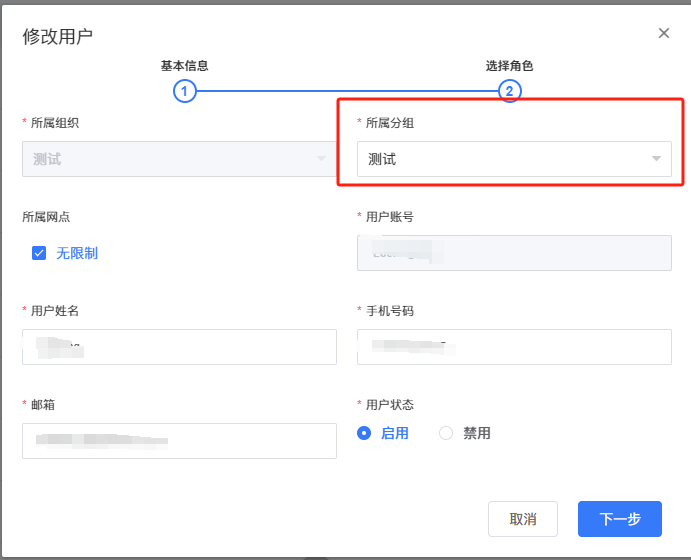Click the 用户账号 input field
This screenshot has width=691, height=560.
click(513, 253)
